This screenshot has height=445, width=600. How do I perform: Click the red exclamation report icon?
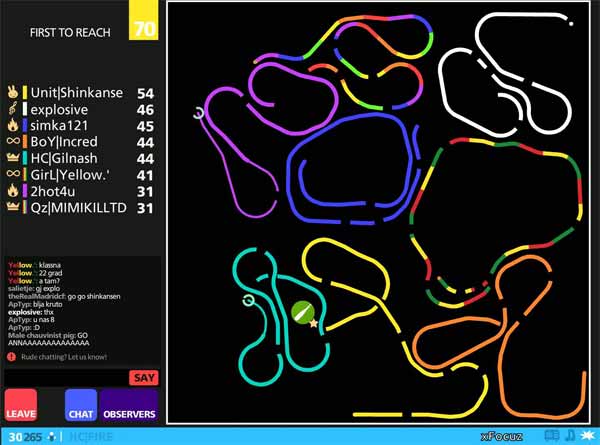tap(10, 356)
